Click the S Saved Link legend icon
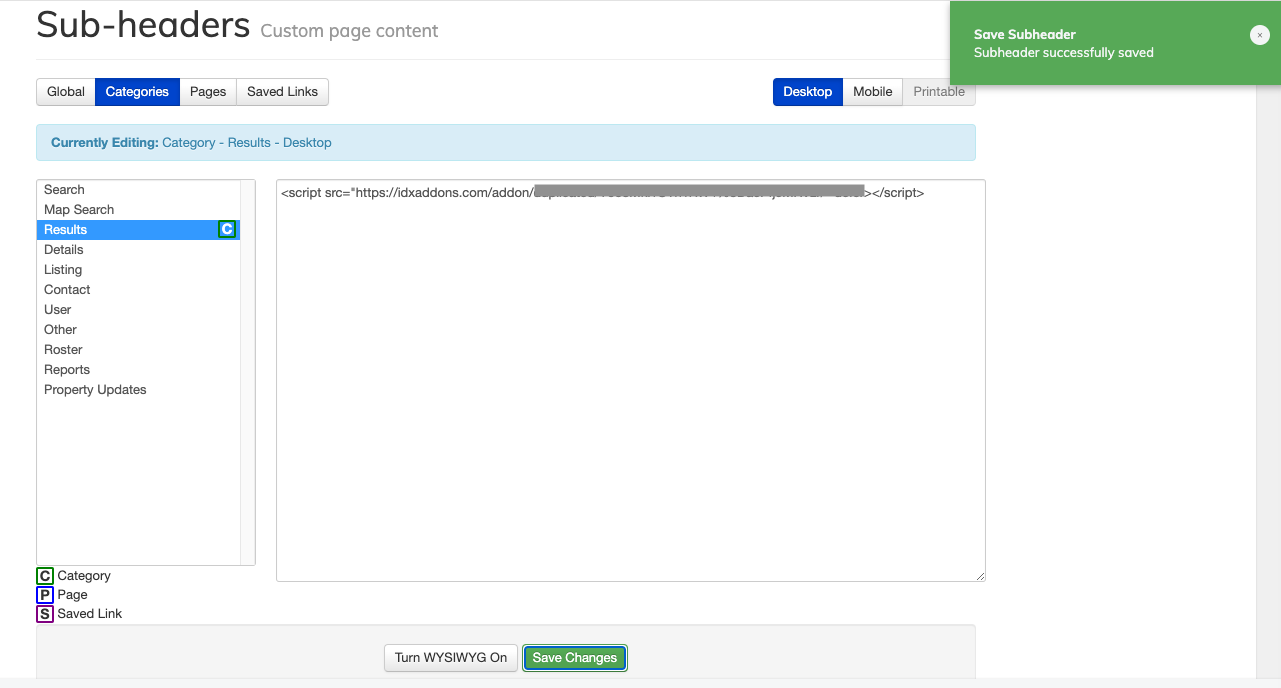Screen dimensions: 1281x688 [44, 613]
